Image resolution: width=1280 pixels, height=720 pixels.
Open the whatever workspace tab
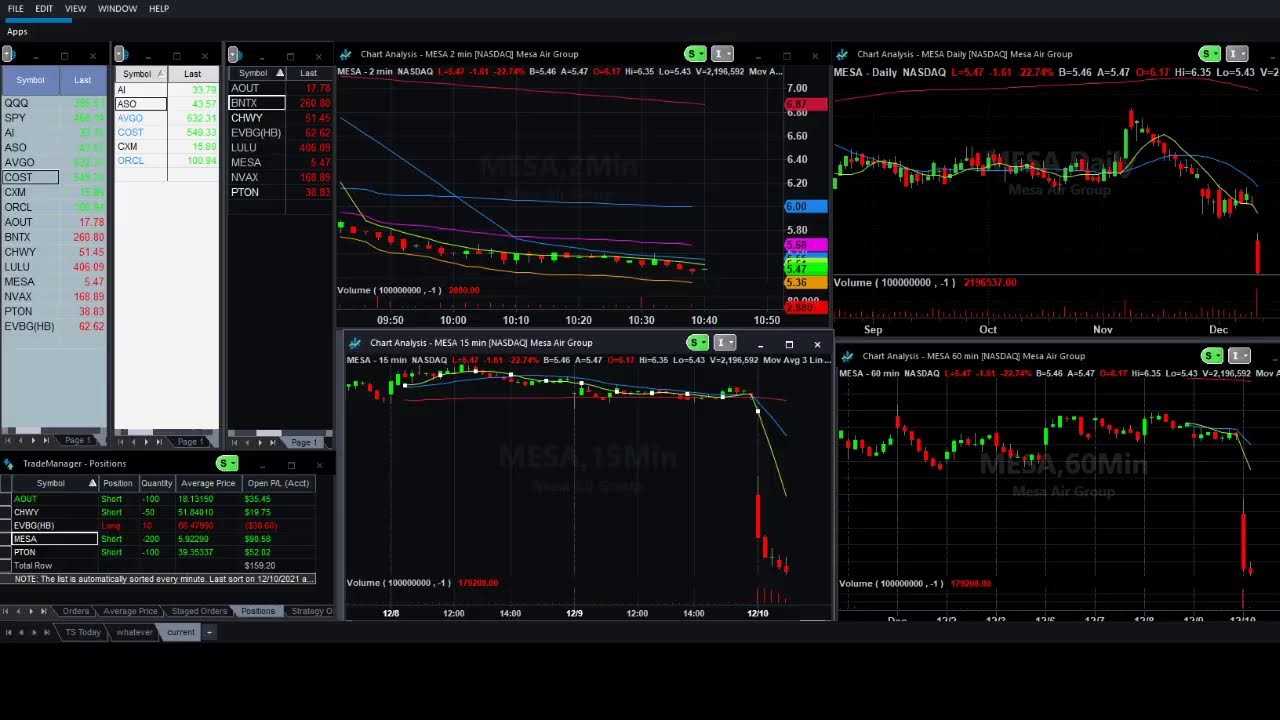coord(134,632)
